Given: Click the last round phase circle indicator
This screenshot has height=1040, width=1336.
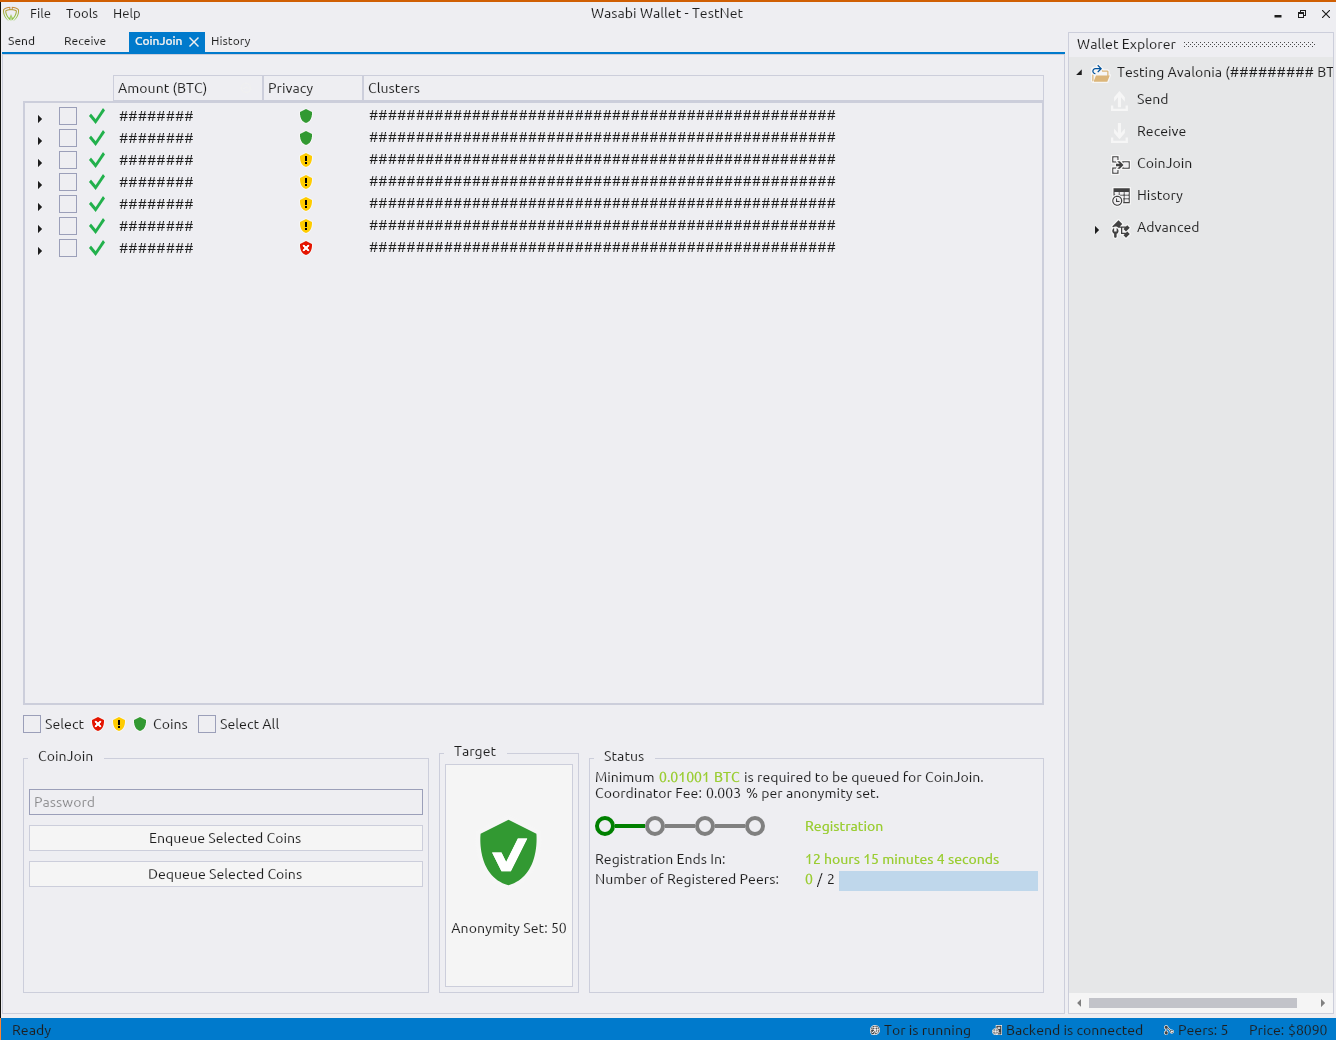Looking at the screenshot, I should point(755,826).
